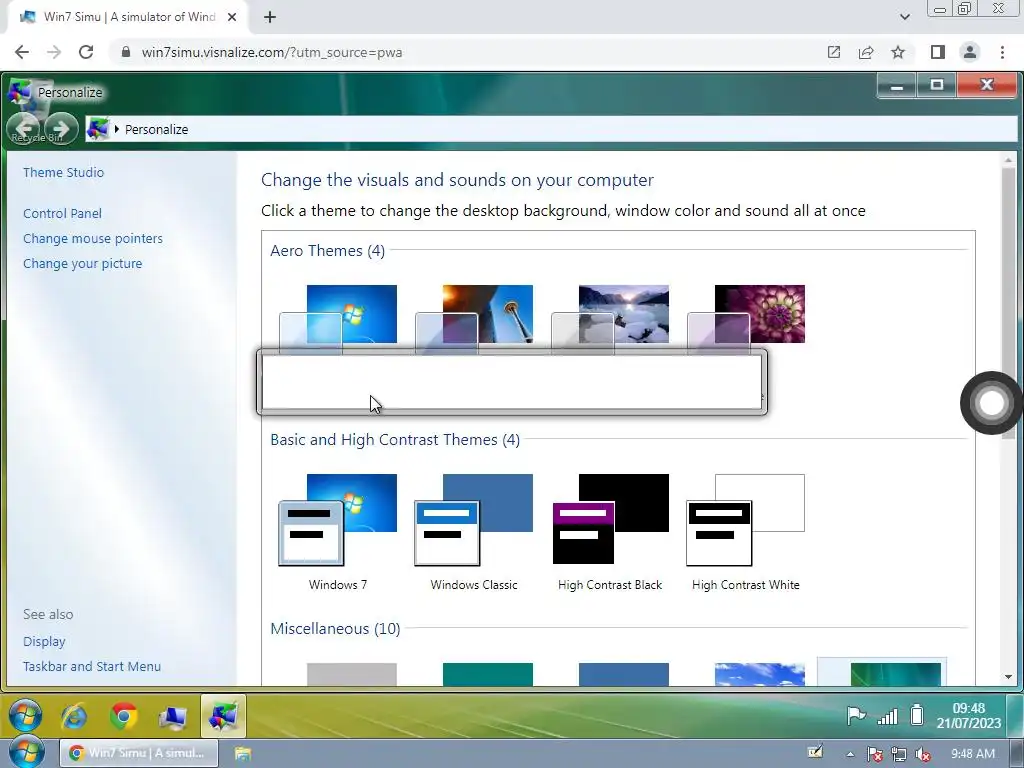Select the Architecture Aero theme thumbnail
1024x768 pixels.
pyautogui.click(x=474, y=319)
